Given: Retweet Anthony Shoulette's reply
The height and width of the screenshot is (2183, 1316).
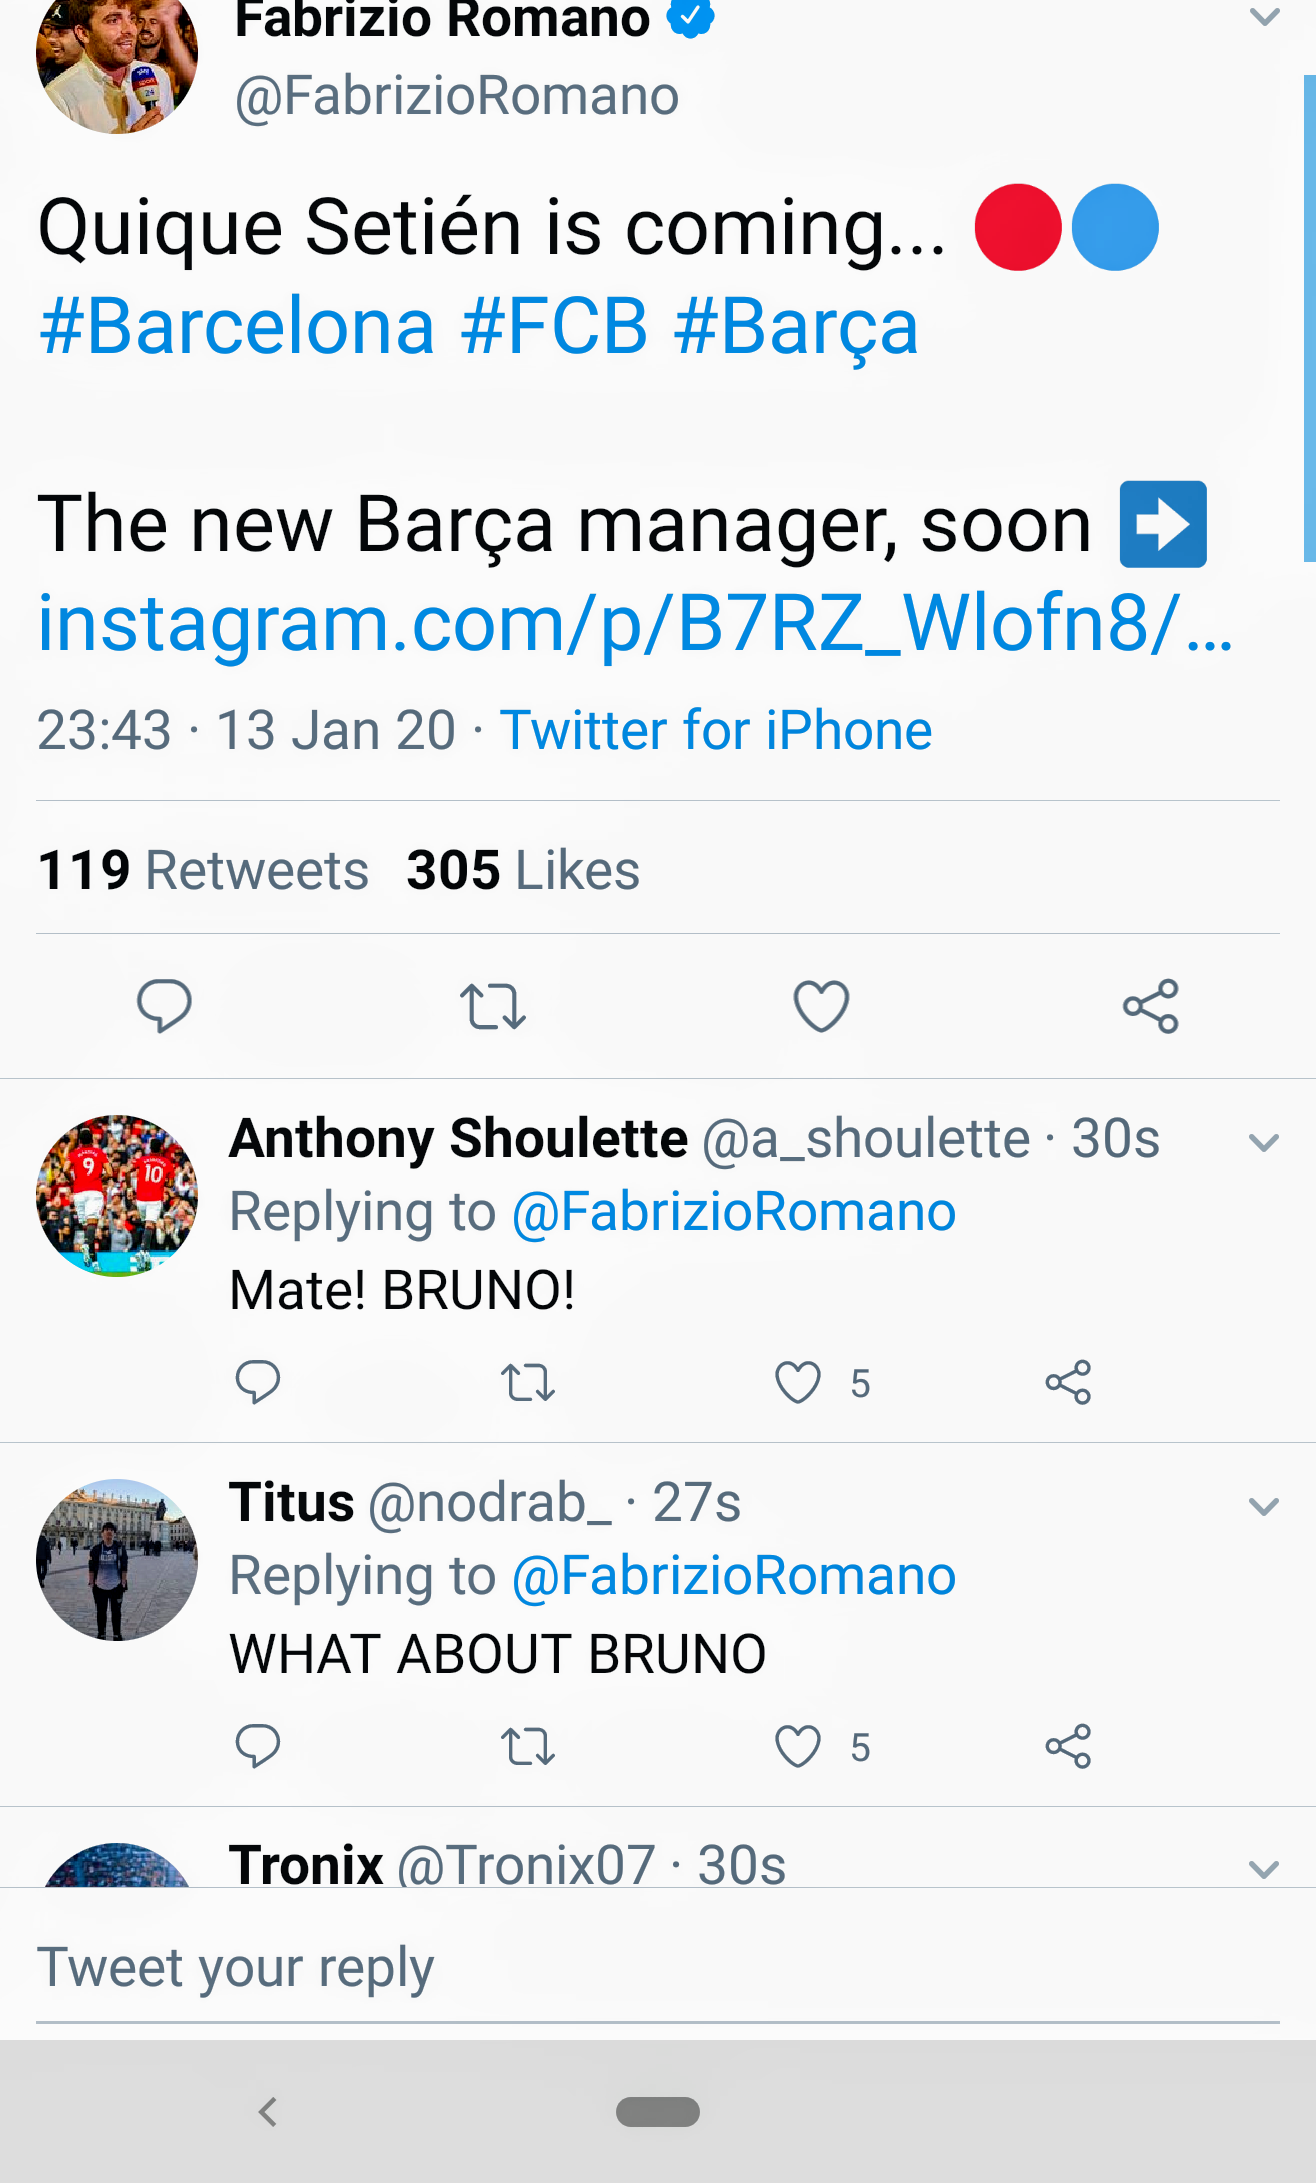Looking at the screenshot, I should (x=527, y=1383).
